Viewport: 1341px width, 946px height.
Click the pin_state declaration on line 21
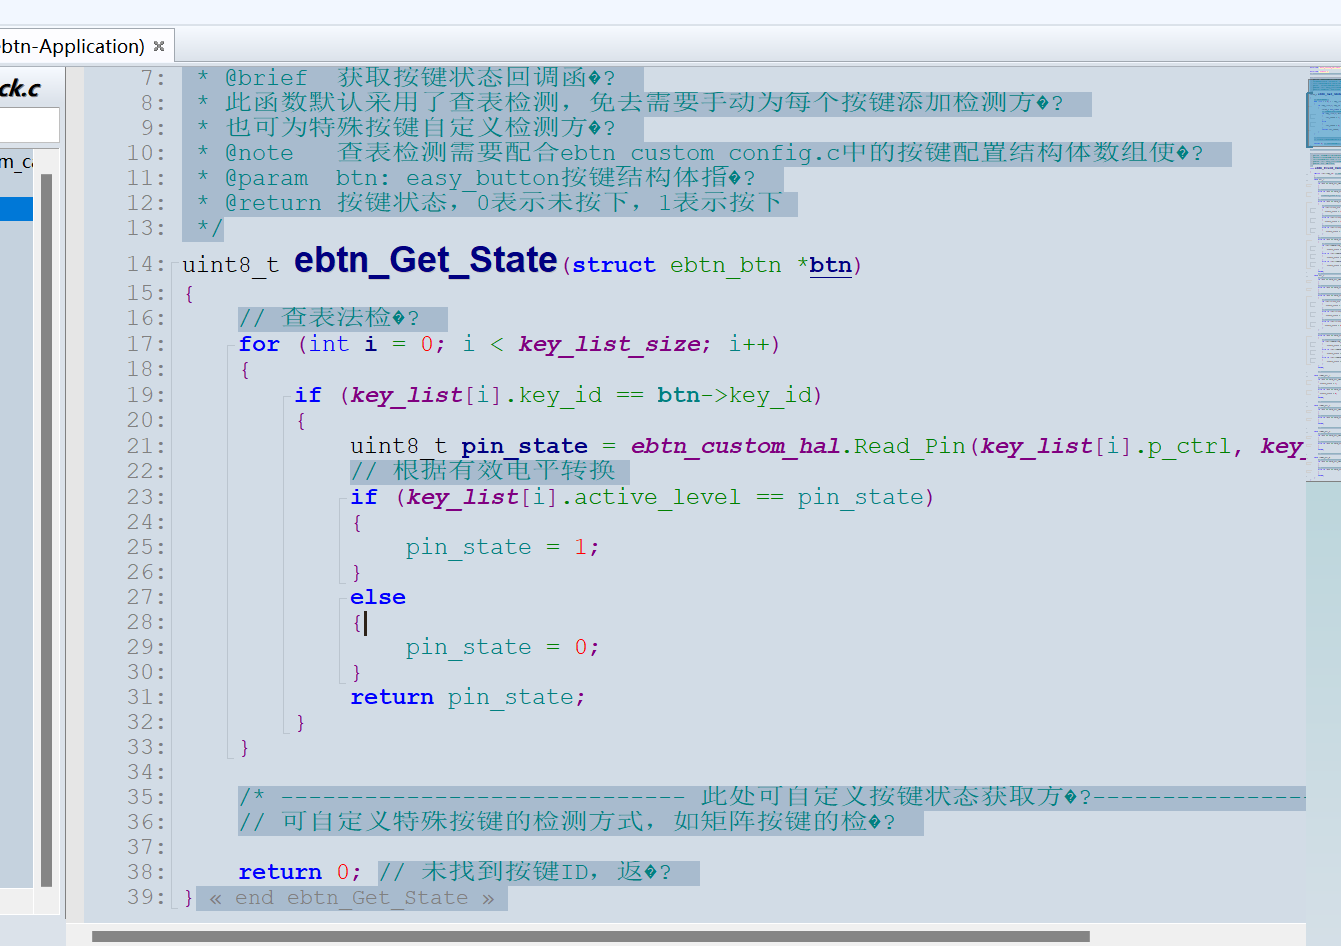(x=524, y=446)
